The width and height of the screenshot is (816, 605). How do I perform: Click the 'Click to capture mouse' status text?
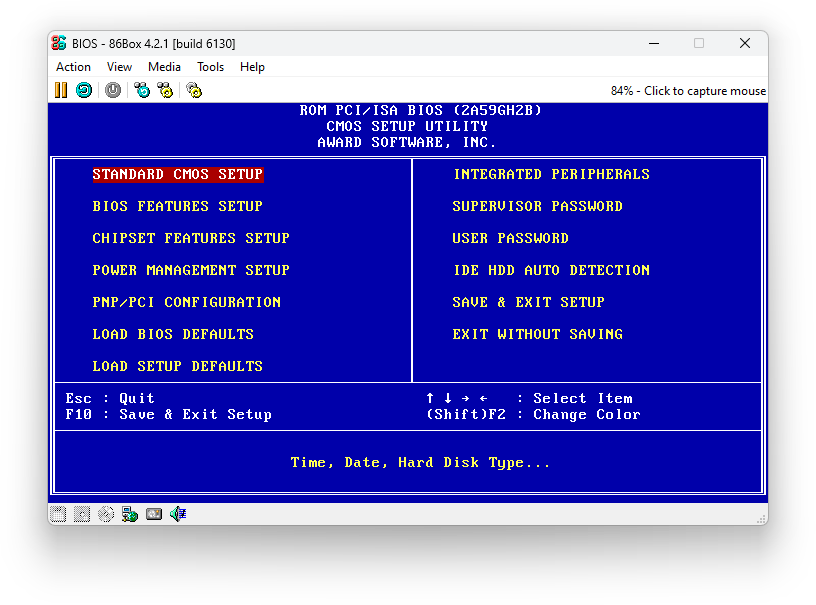click(x=705, y=91)
